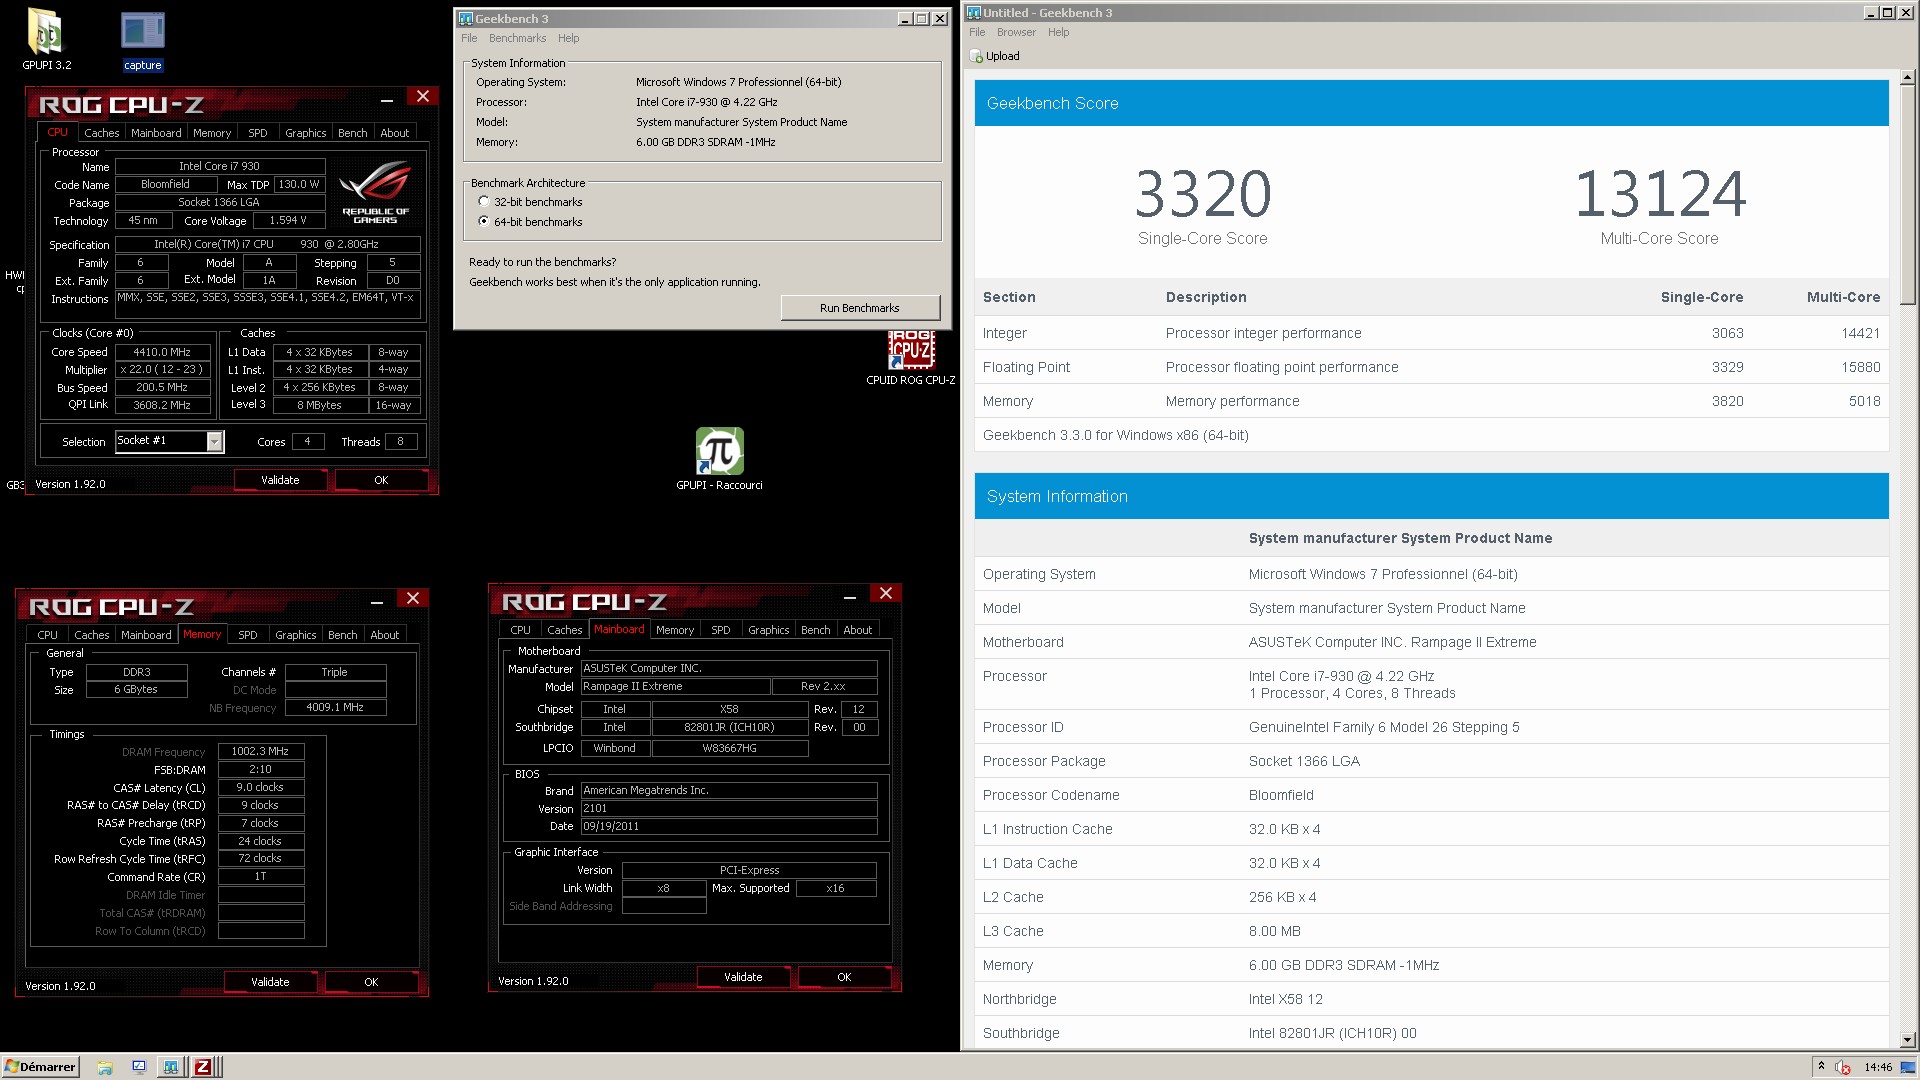Screen dimensions: 1920x1080
Task: Click Geekbench 3 small window title icon
Action: (465, 18)
